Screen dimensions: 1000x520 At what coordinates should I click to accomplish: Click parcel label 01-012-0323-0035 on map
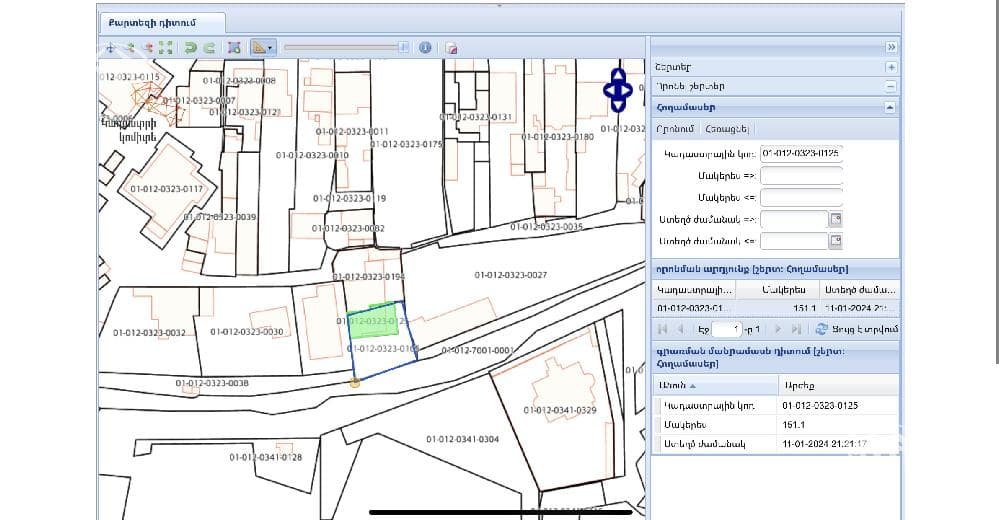[x=547, y=227]
